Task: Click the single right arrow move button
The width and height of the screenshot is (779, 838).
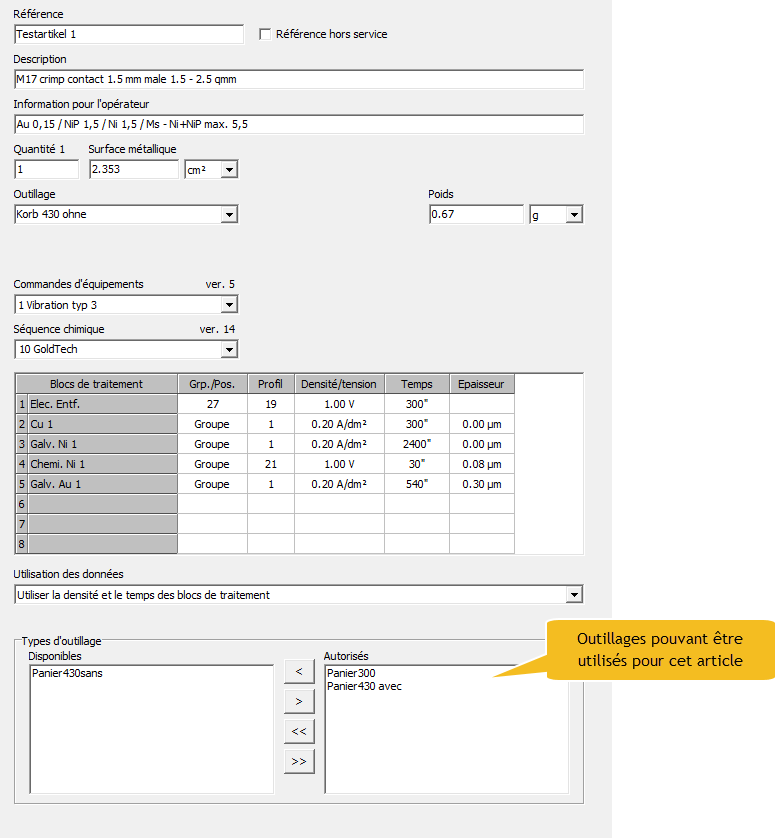Action: point(299,701)
